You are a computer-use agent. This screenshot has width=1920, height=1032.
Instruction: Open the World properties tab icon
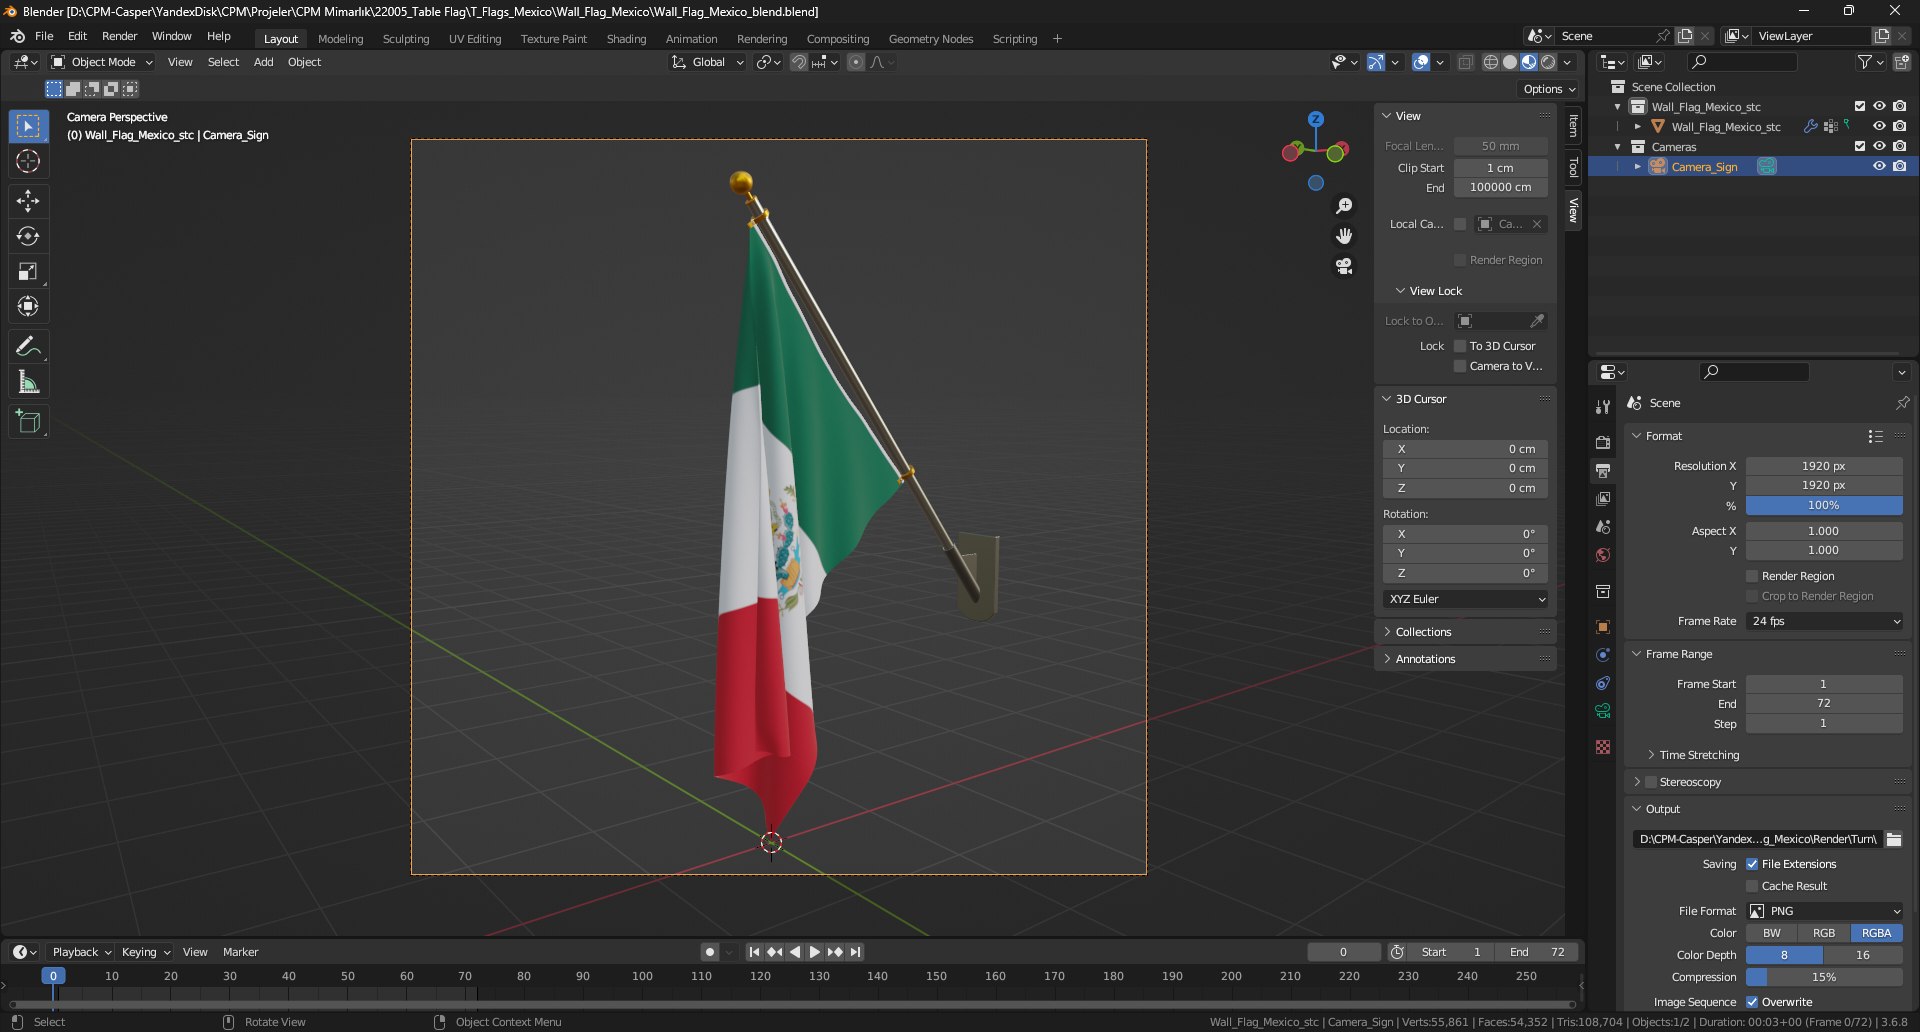click(1603, 555)
